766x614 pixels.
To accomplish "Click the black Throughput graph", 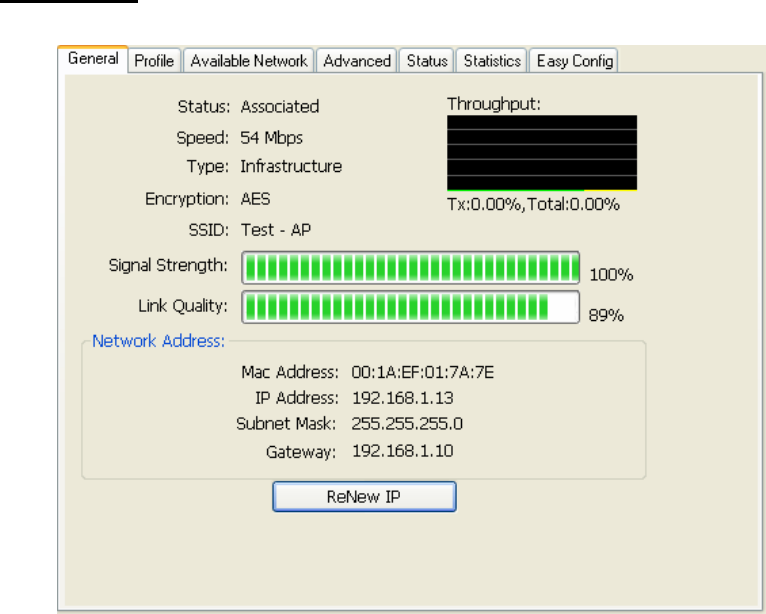I will pos(542,153).
